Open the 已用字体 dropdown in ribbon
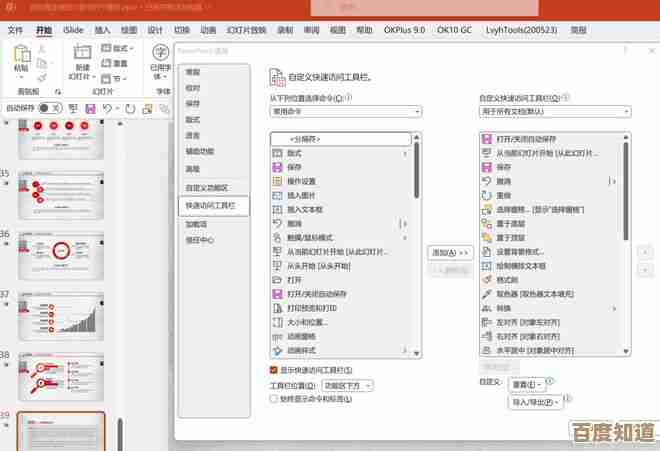The width and height of the screenshot is (660, 451). tap(161, 62)
